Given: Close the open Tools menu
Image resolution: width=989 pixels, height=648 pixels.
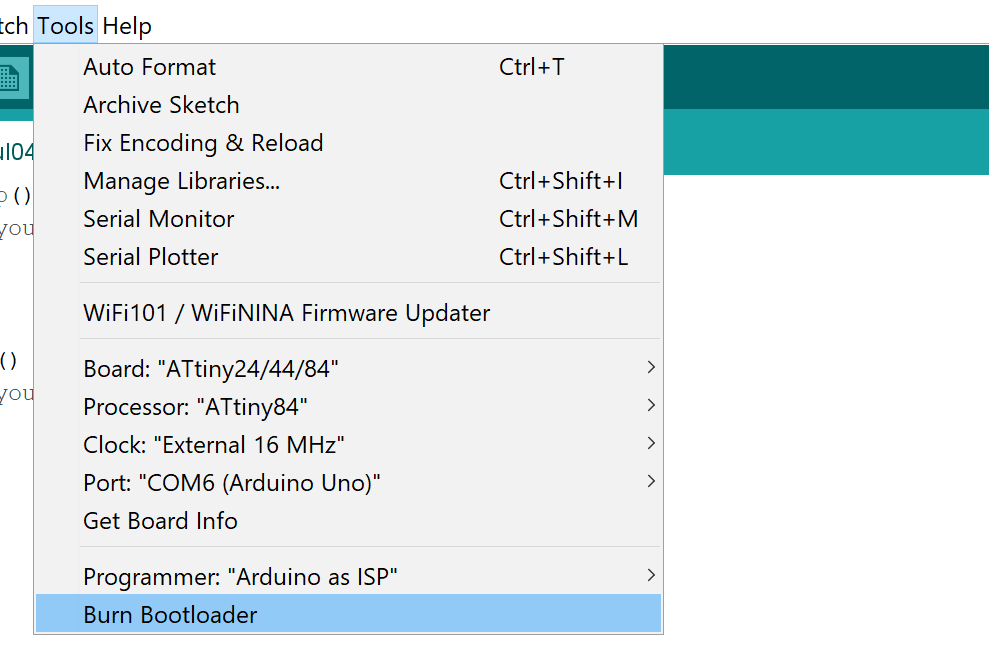Looking at the screenshot, I should (66, 26).
